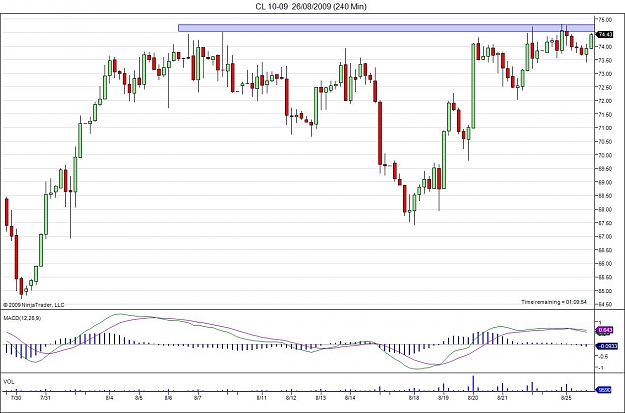Viewport: 625px width, 413px height.
Task: Click the VOL panel label
Action: [9, 382]
